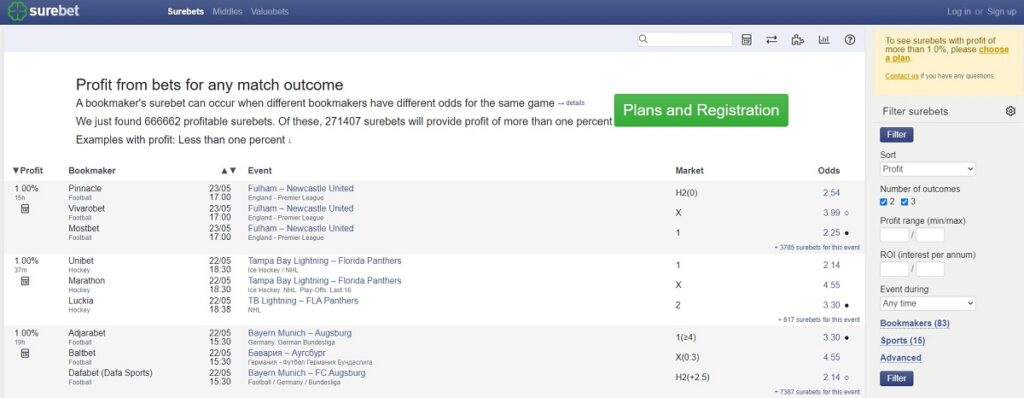Expand the Sports (15) section
Screen dimensions: 1024x398
pos(903,340)
